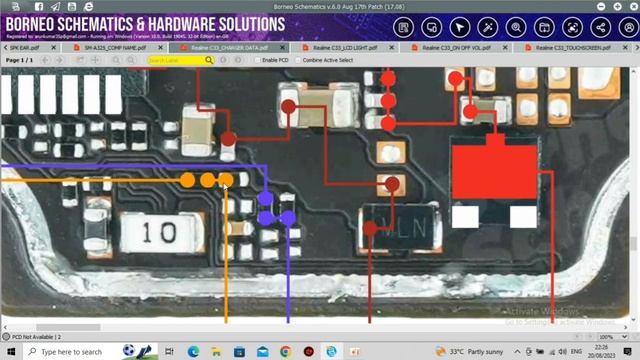Select the Realme C33_CHARGER DATA.pdf tab
Screen dimensions: 640x360
click(229, 48)
